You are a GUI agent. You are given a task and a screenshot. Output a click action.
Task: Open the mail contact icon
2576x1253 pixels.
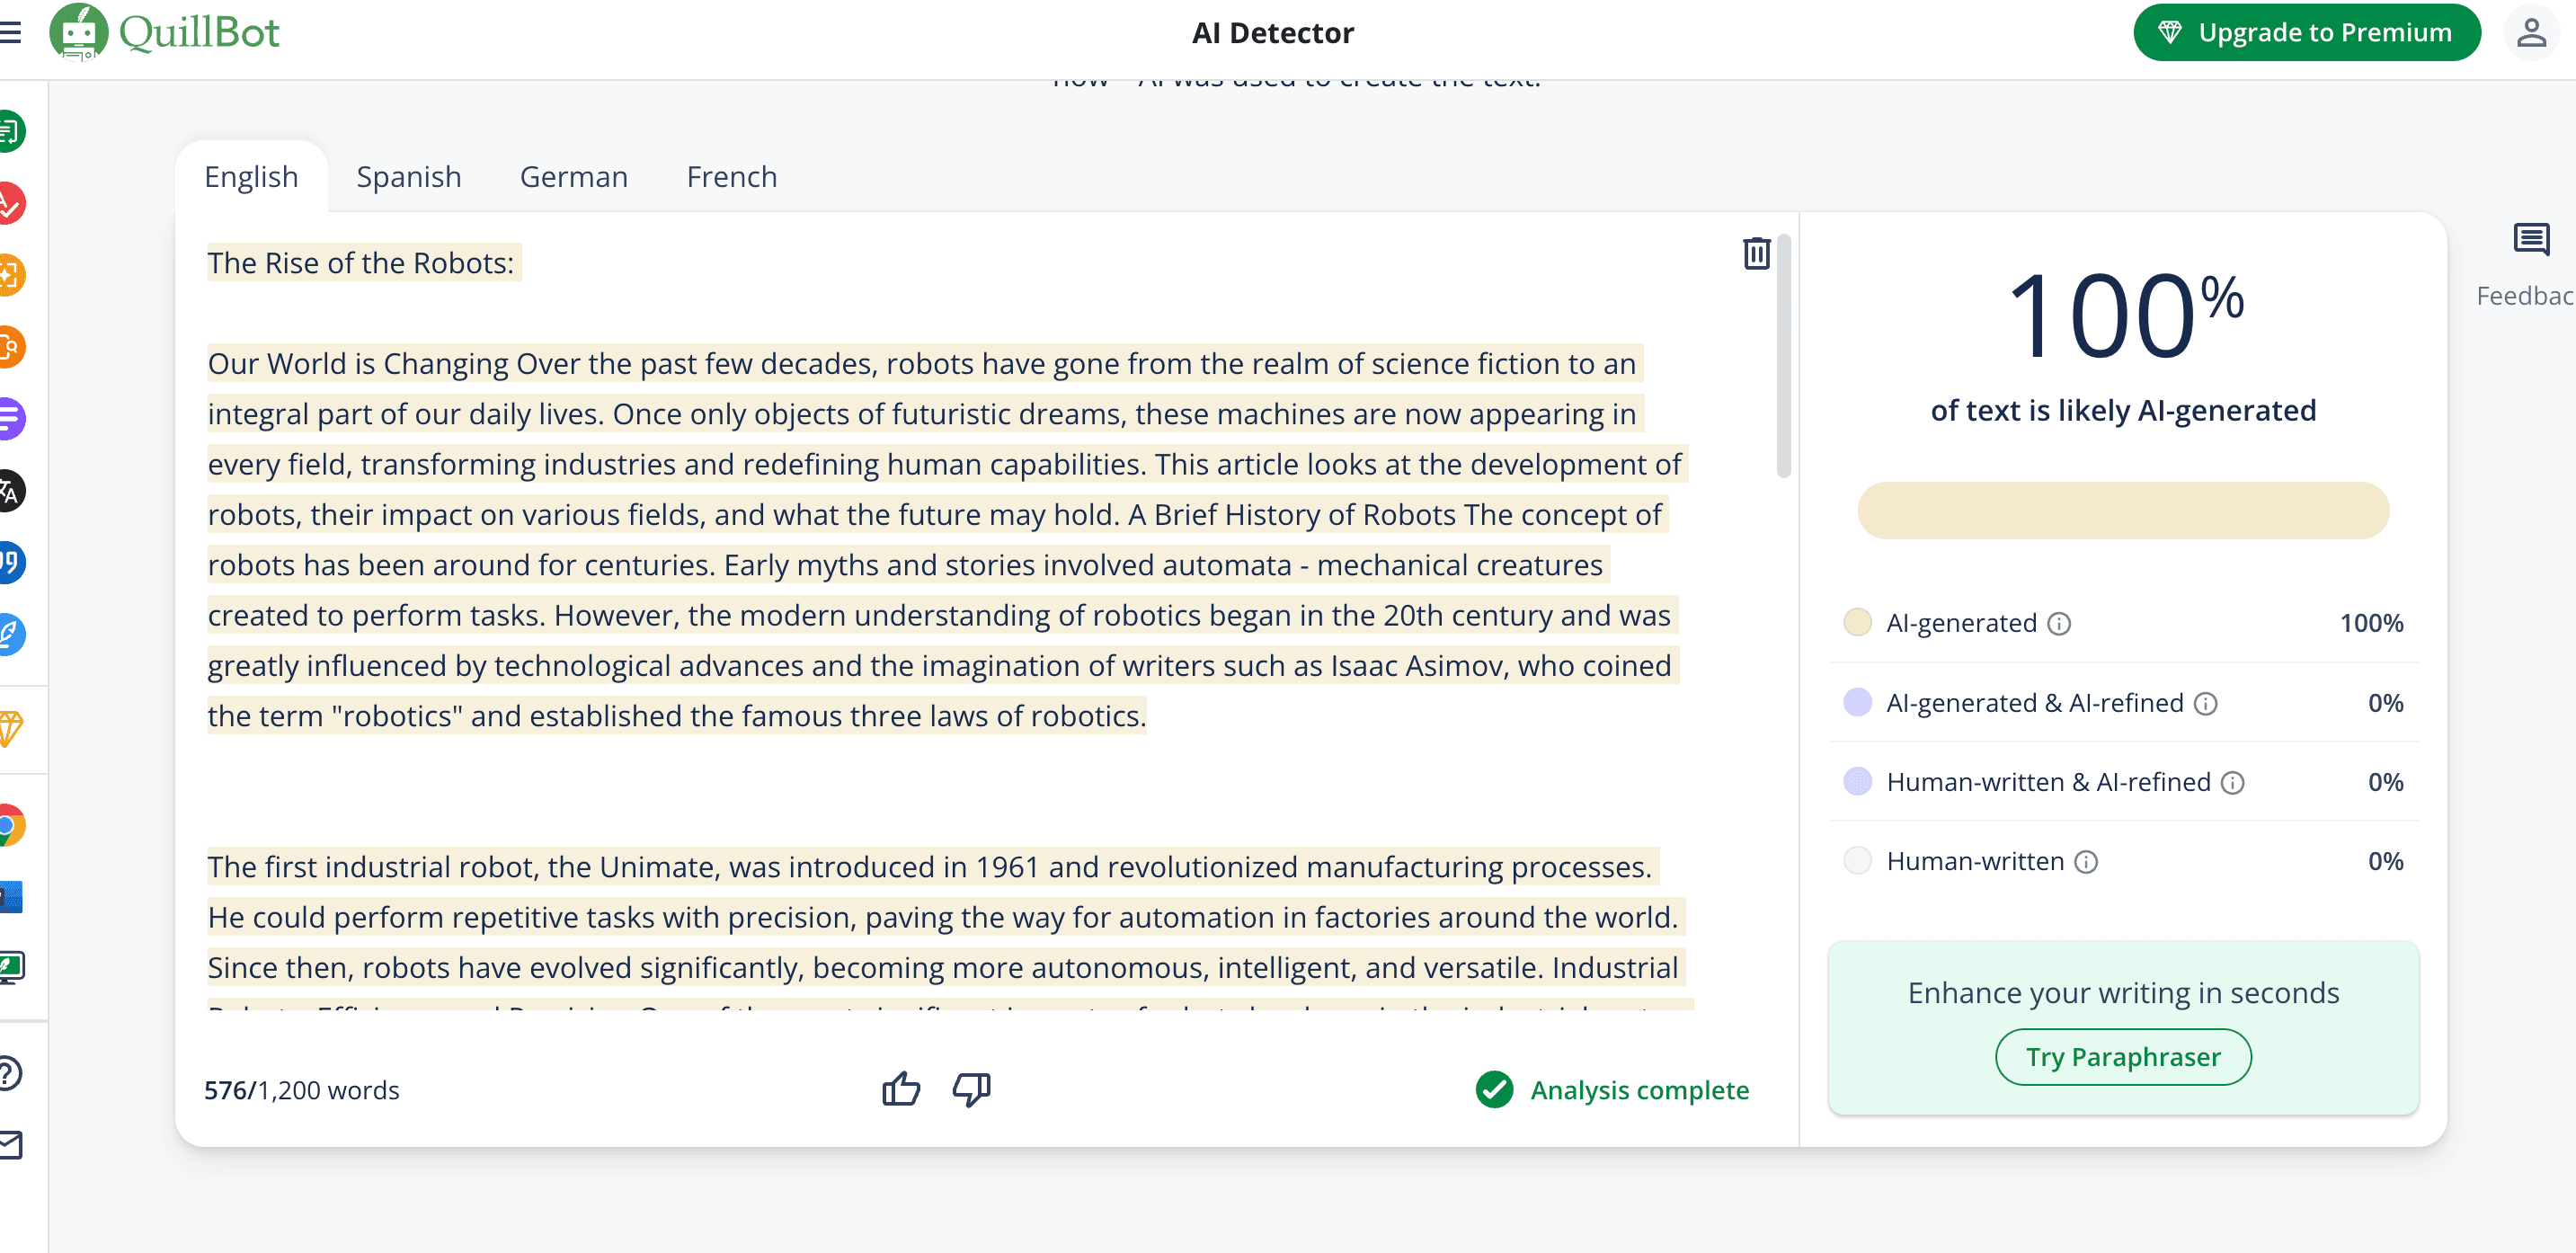tap(10, 1145)
